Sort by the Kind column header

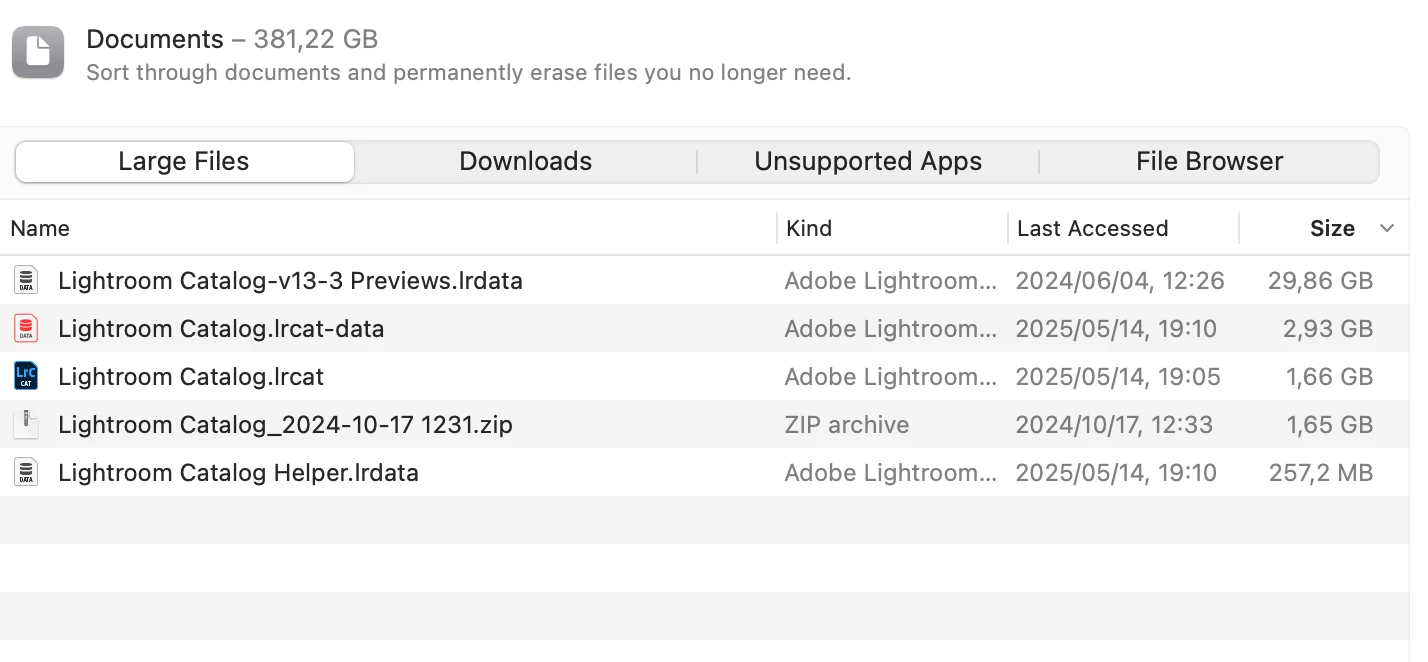809,229
